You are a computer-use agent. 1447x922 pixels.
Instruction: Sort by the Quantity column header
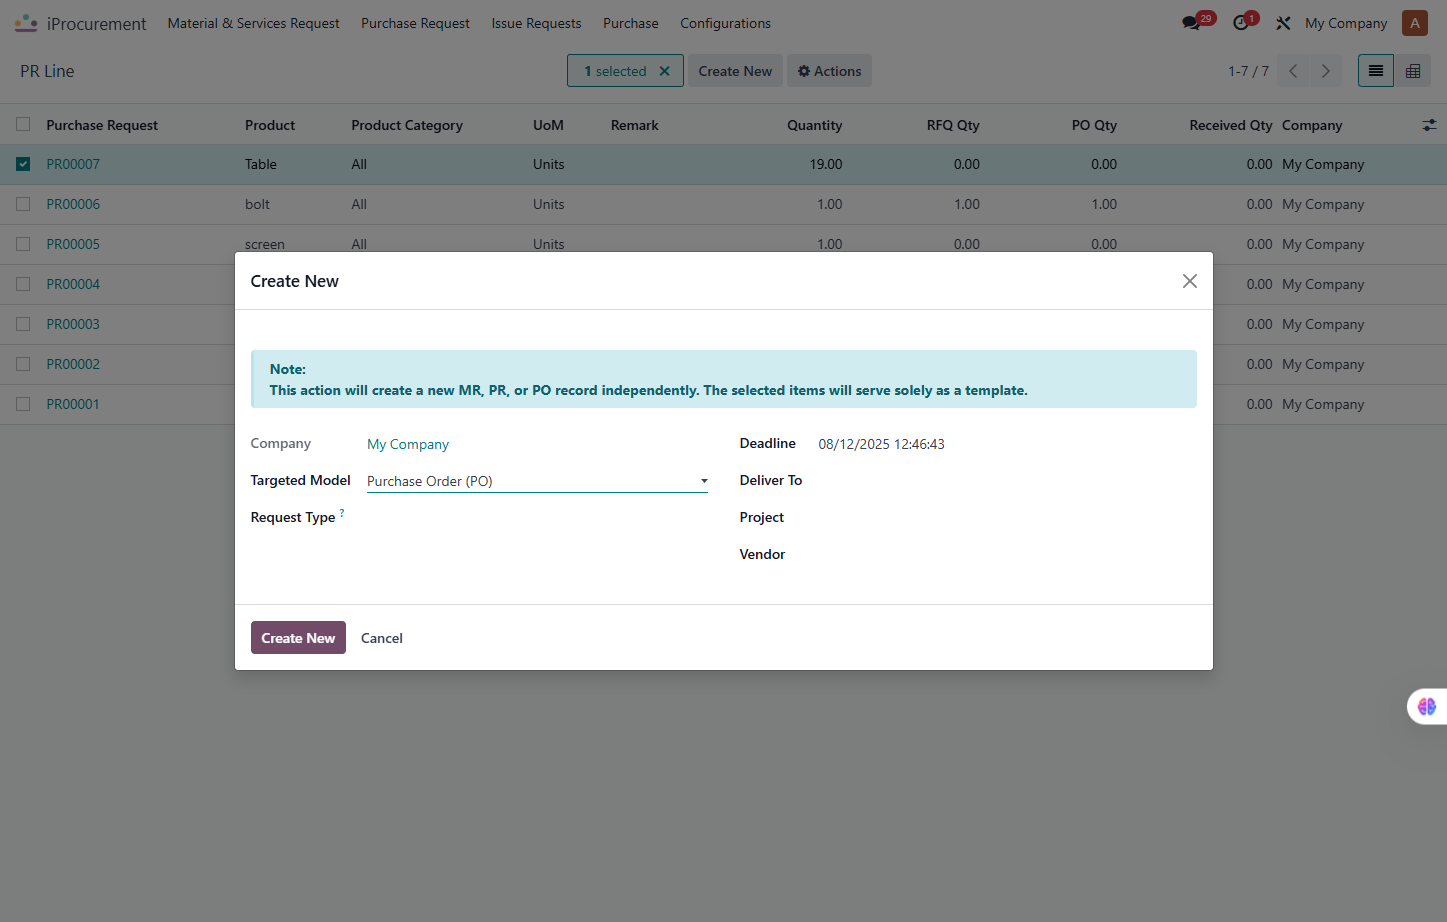tap(814, 125)
